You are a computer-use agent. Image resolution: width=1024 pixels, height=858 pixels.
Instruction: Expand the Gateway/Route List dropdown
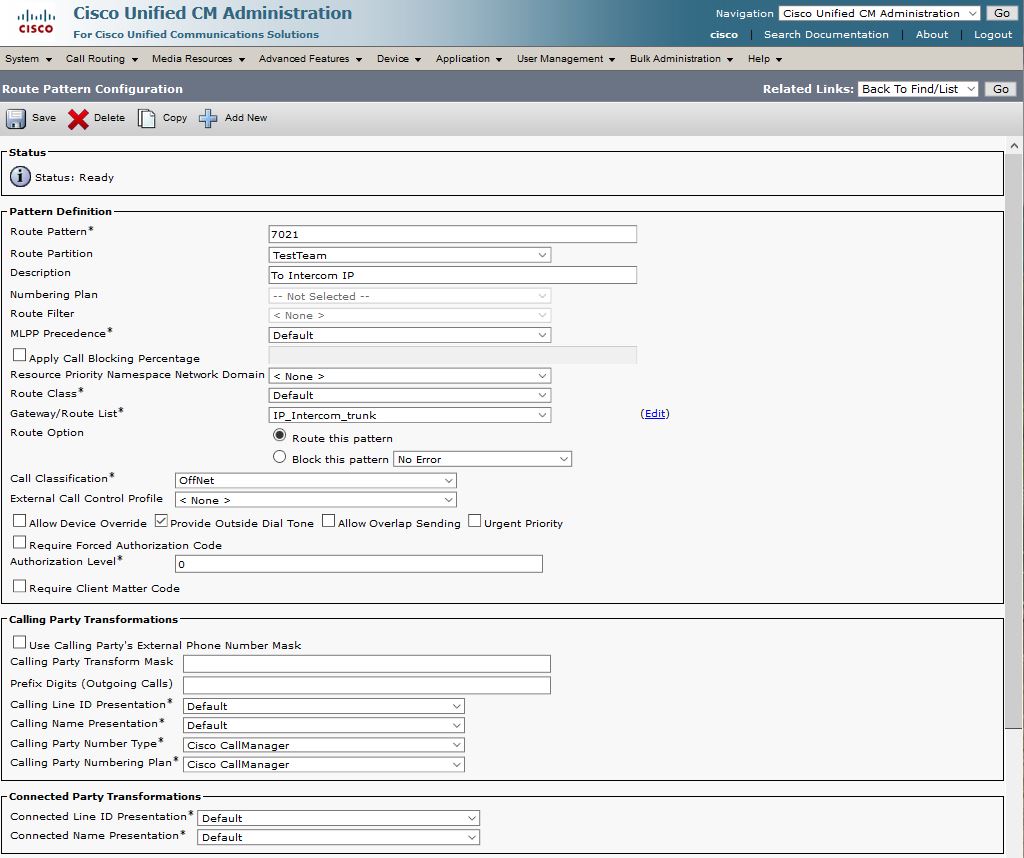click(410, 415)
